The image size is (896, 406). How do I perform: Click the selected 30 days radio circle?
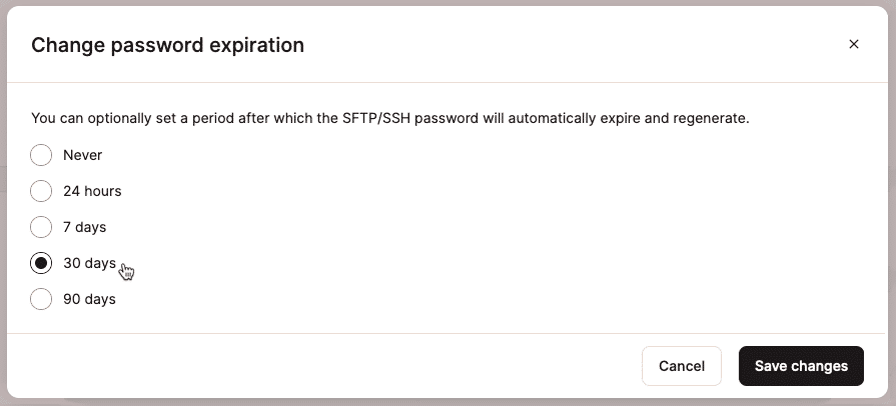click(41, 263)
